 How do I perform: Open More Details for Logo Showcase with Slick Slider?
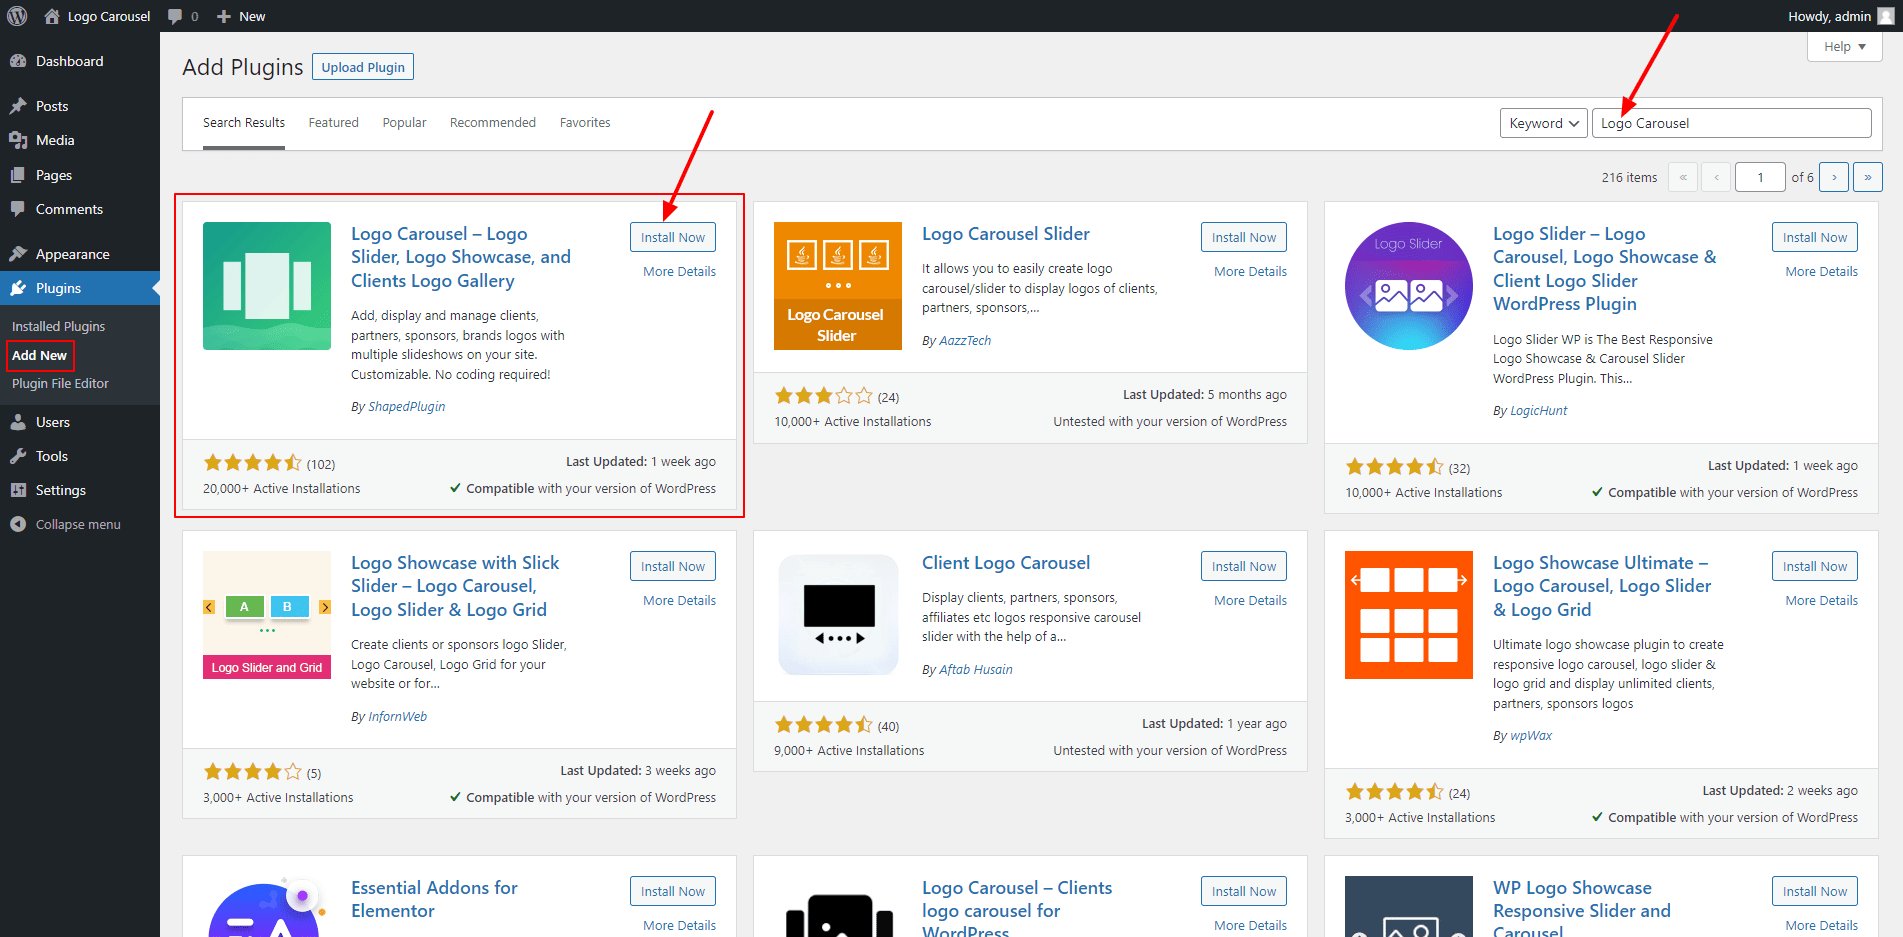(x=680, y=600)
